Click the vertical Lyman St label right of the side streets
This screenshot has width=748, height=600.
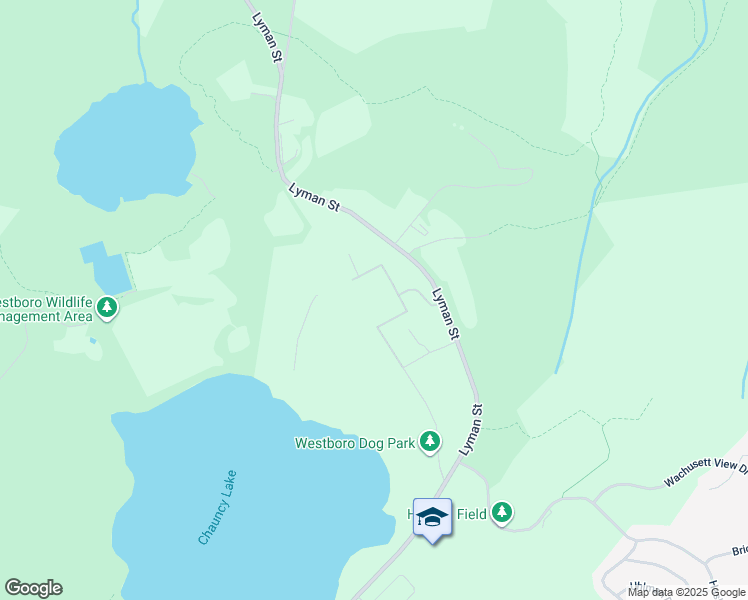[x=446, y=314]
